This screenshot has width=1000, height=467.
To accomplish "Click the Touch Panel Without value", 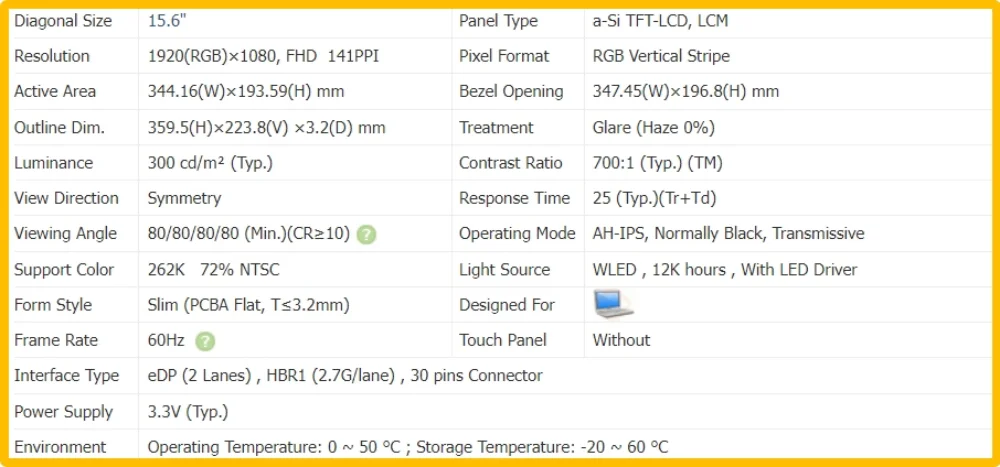I will [621, 340].
